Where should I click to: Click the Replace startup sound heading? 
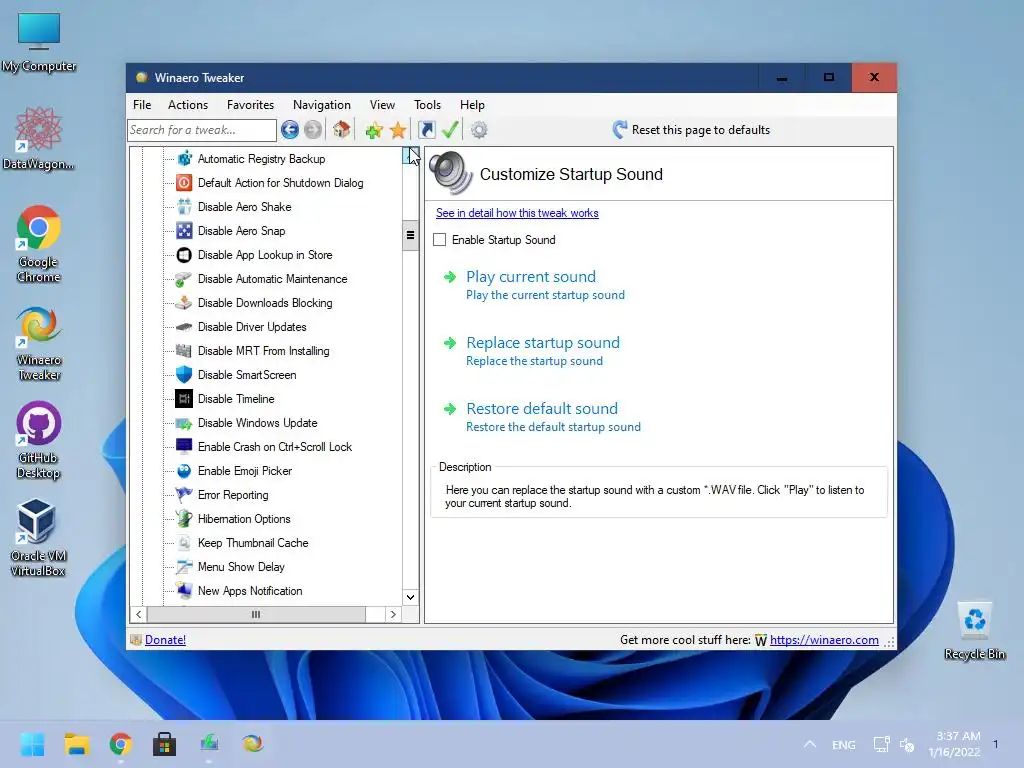tap(543, 343)
